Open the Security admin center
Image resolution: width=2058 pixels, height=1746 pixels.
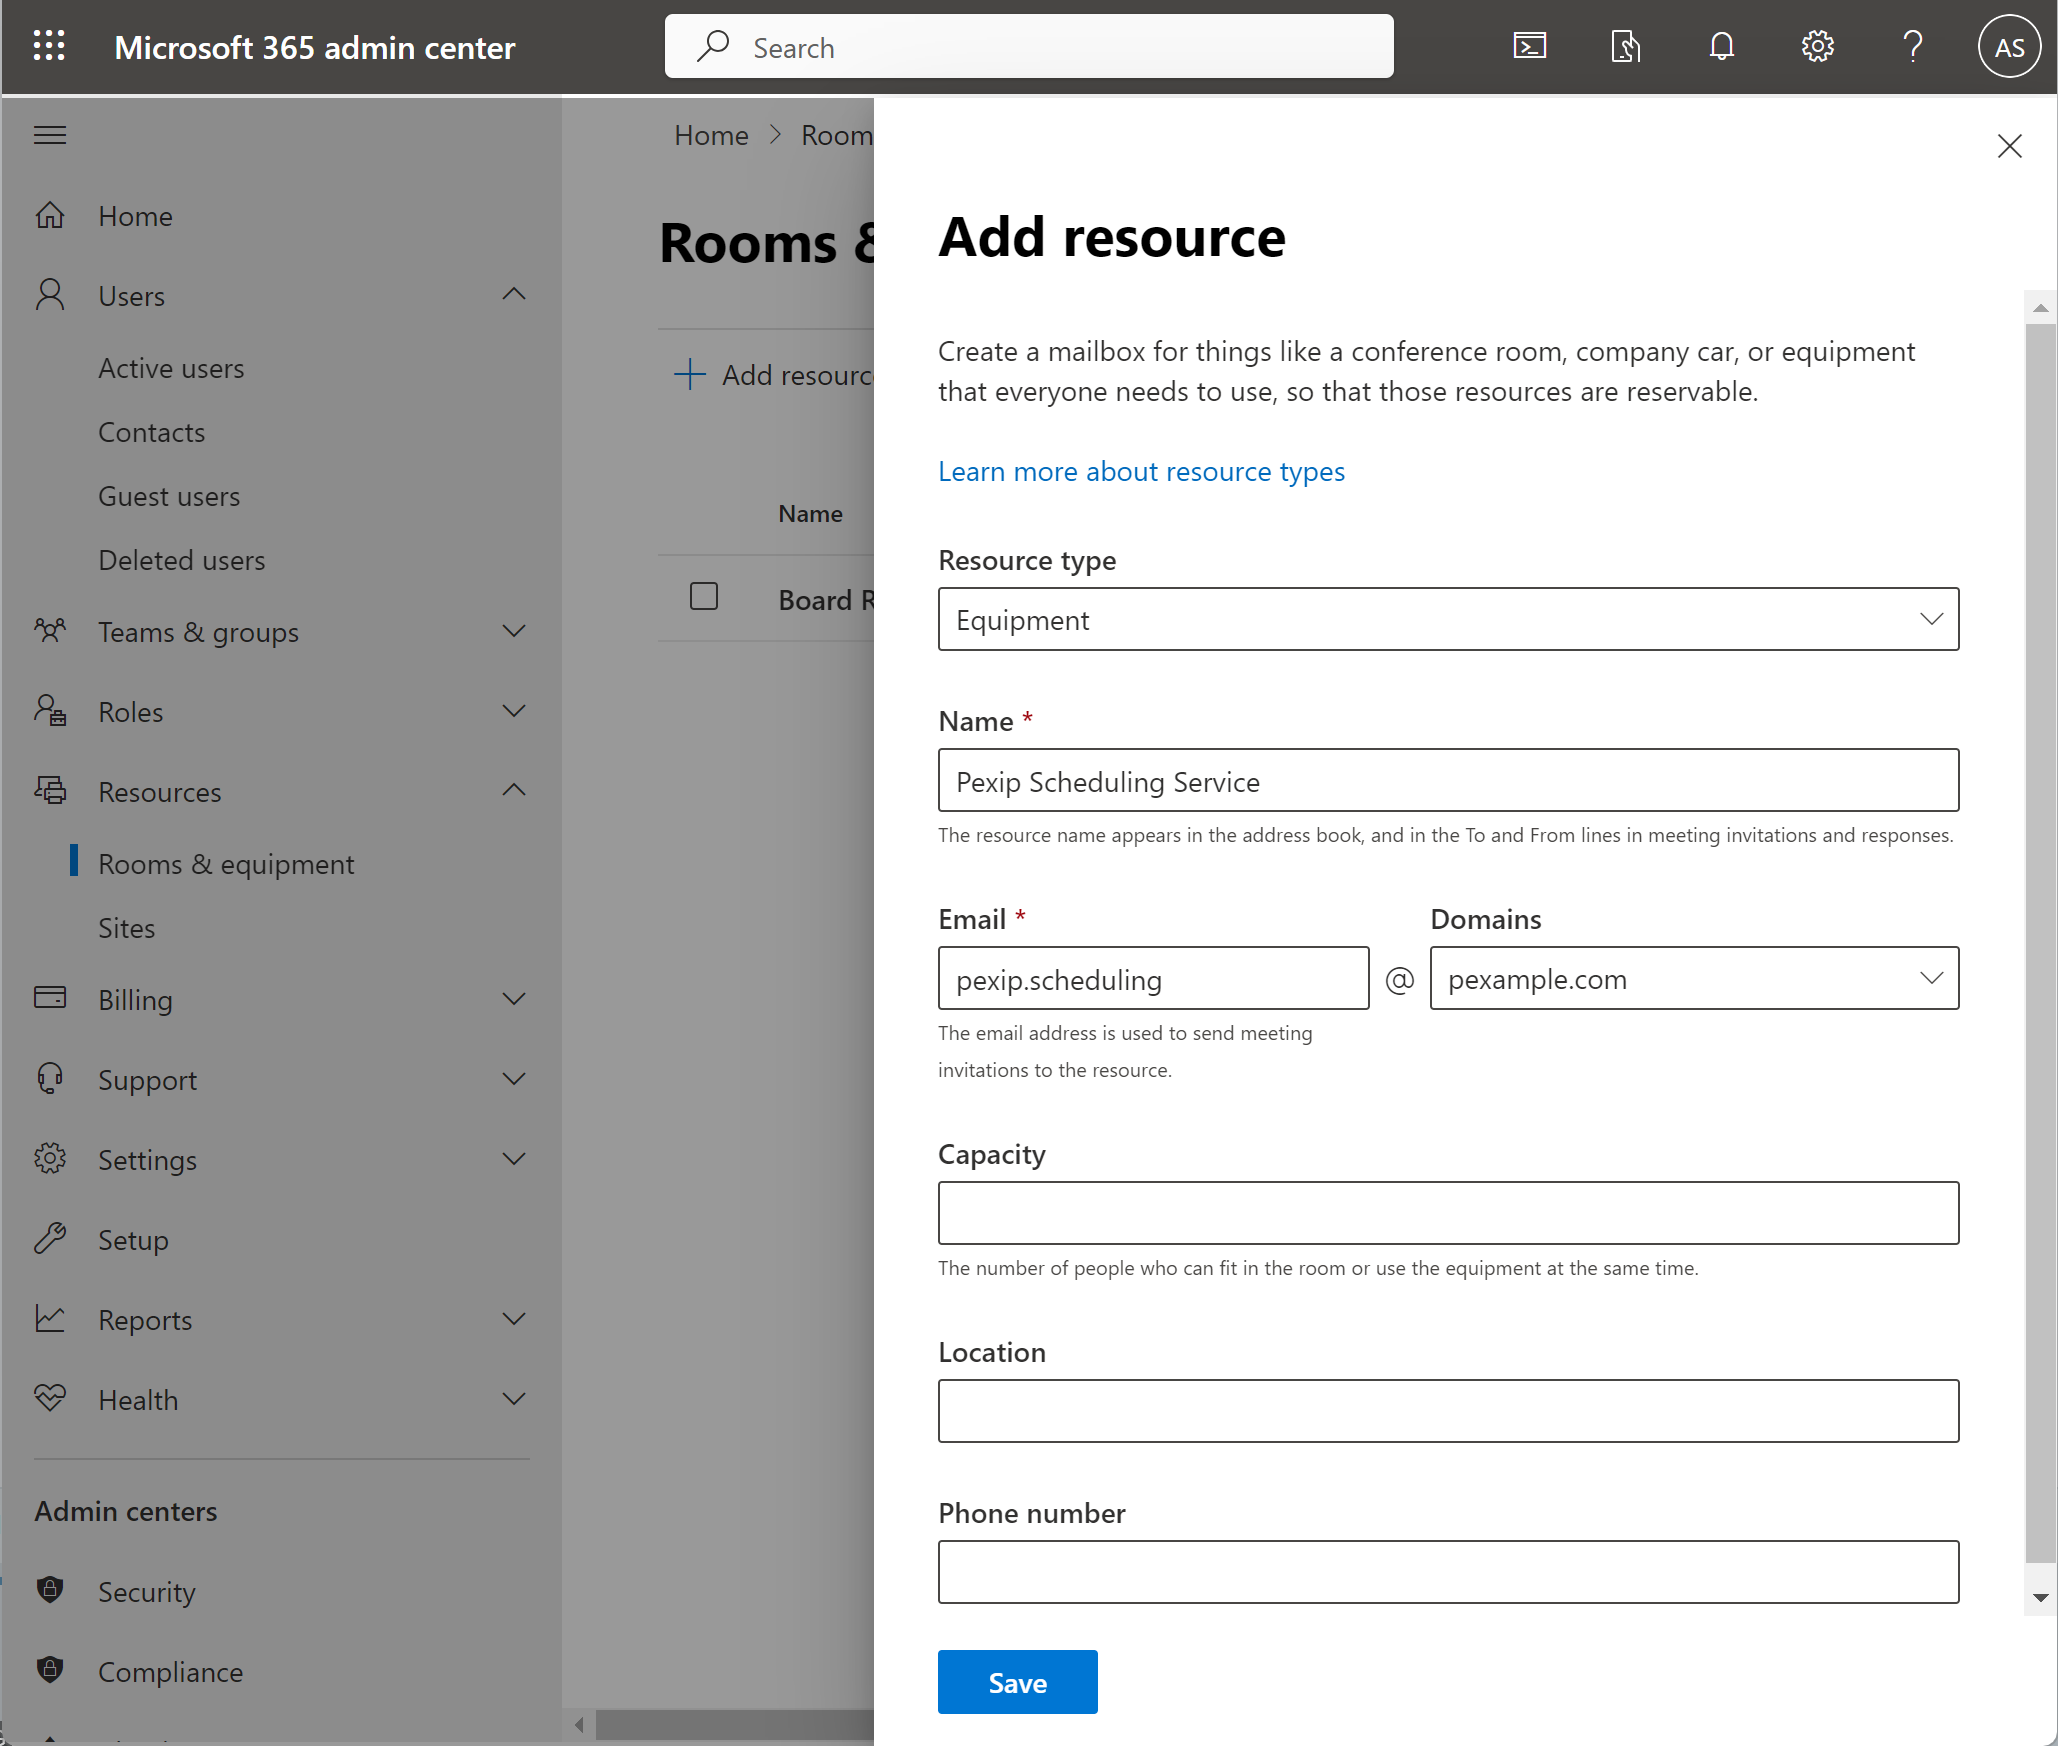tap(147, 1591)
